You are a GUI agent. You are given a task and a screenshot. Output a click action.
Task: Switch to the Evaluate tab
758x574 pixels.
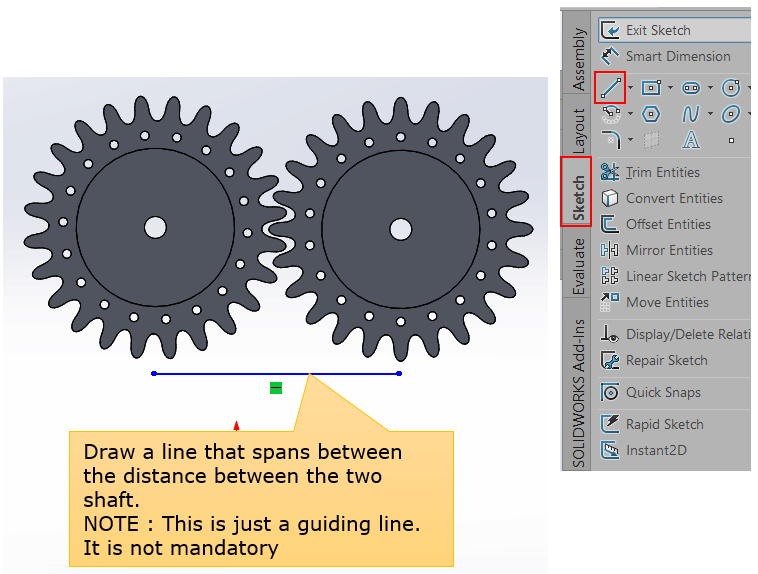pyautogui.click(x=577, y=266)
